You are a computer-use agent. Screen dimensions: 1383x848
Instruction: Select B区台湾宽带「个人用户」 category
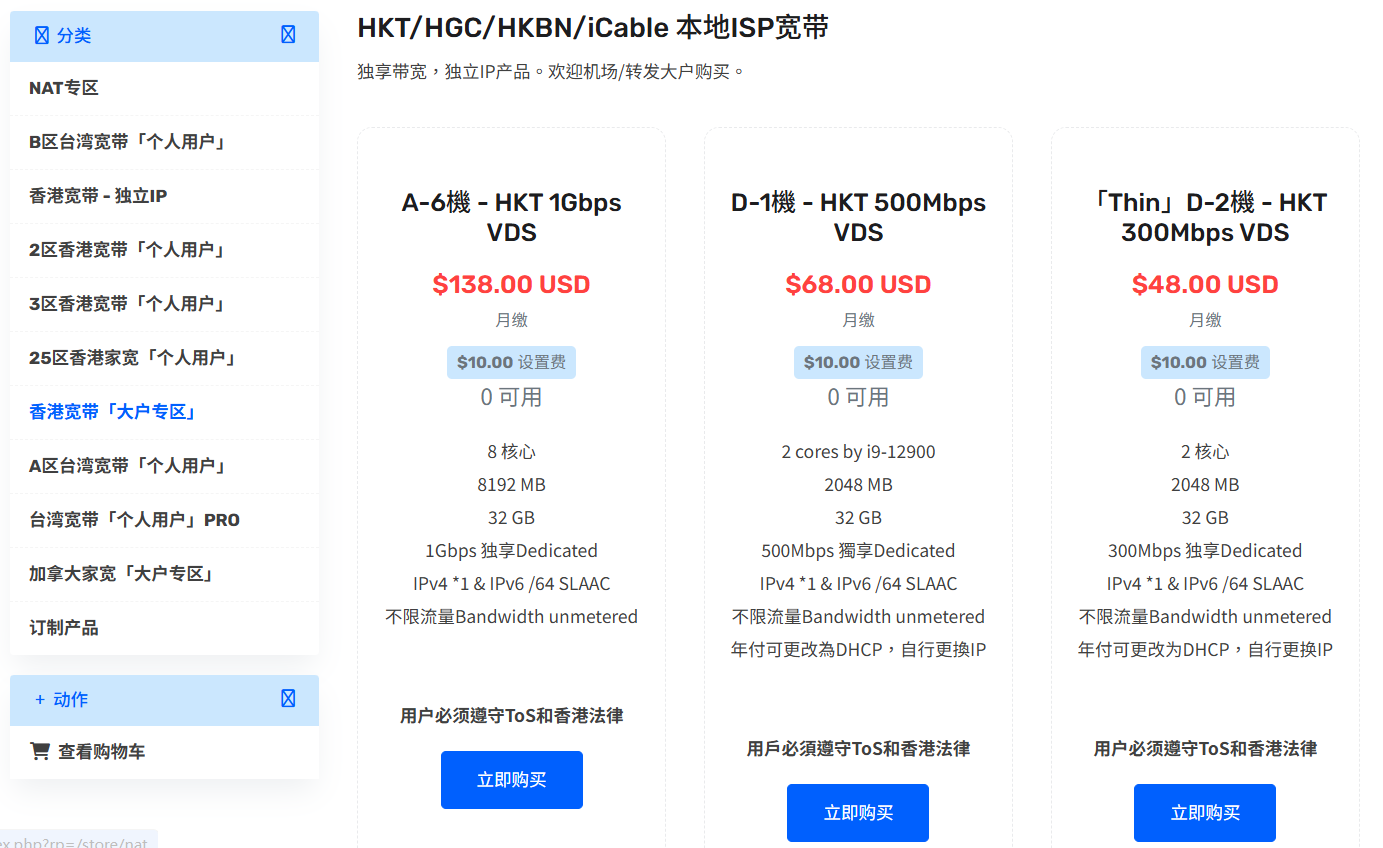[164, 142]
